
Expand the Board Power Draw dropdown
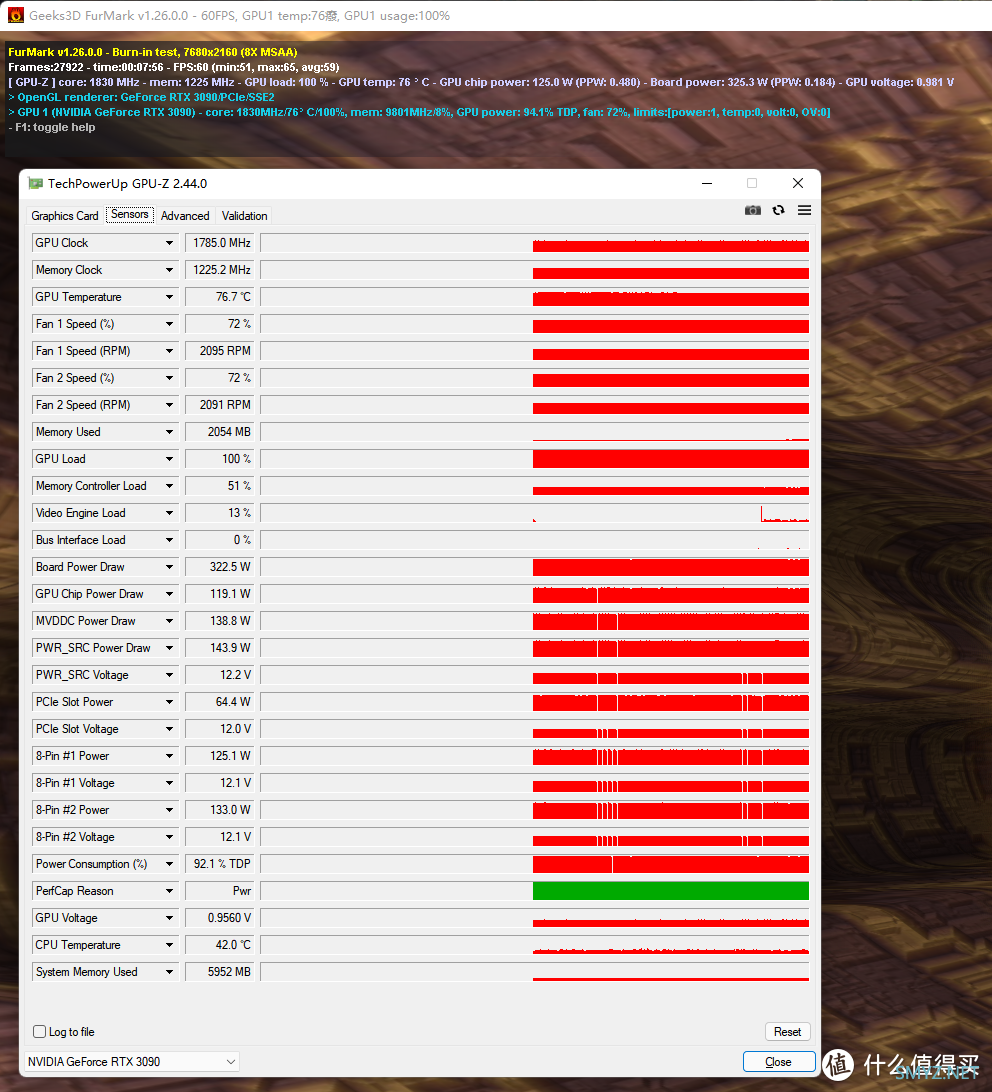[169, 567]
